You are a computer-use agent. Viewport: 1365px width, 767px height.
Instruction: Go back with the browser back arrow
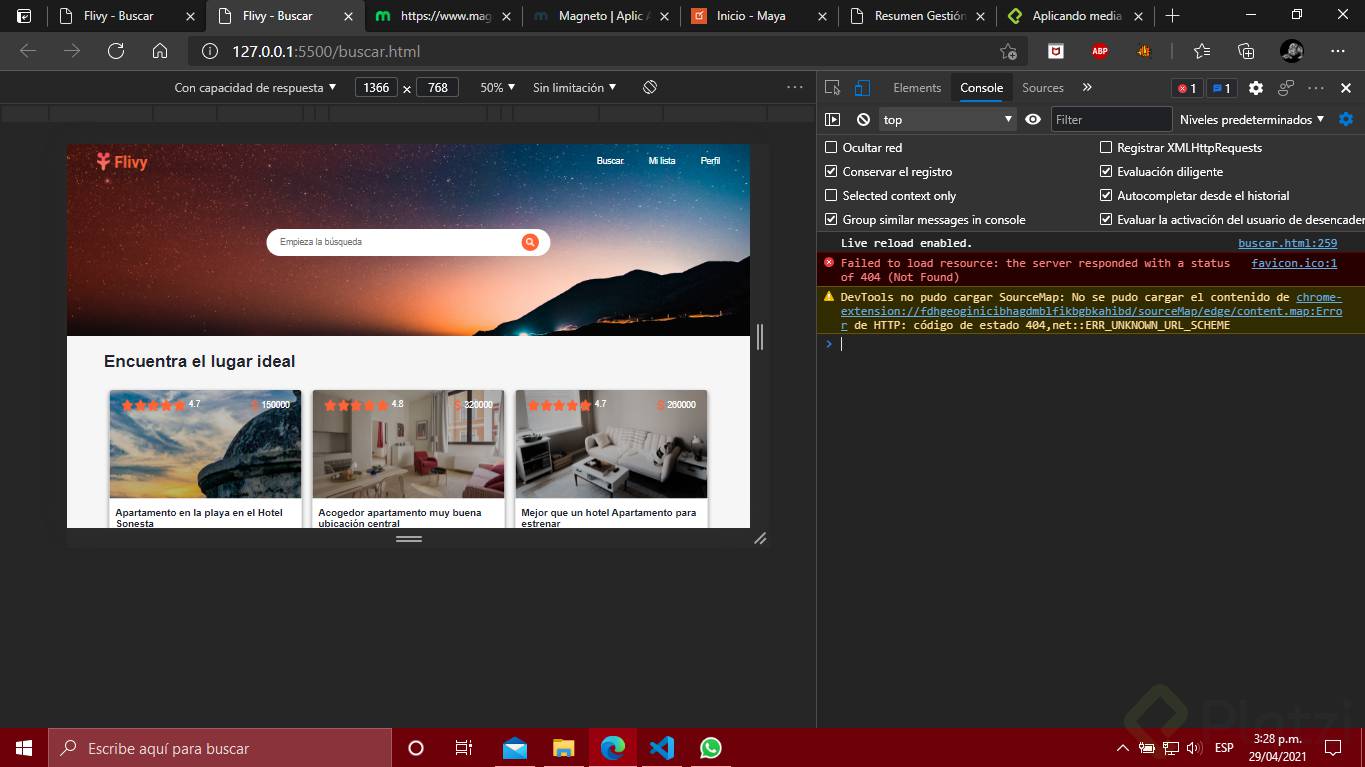[28, 51]
